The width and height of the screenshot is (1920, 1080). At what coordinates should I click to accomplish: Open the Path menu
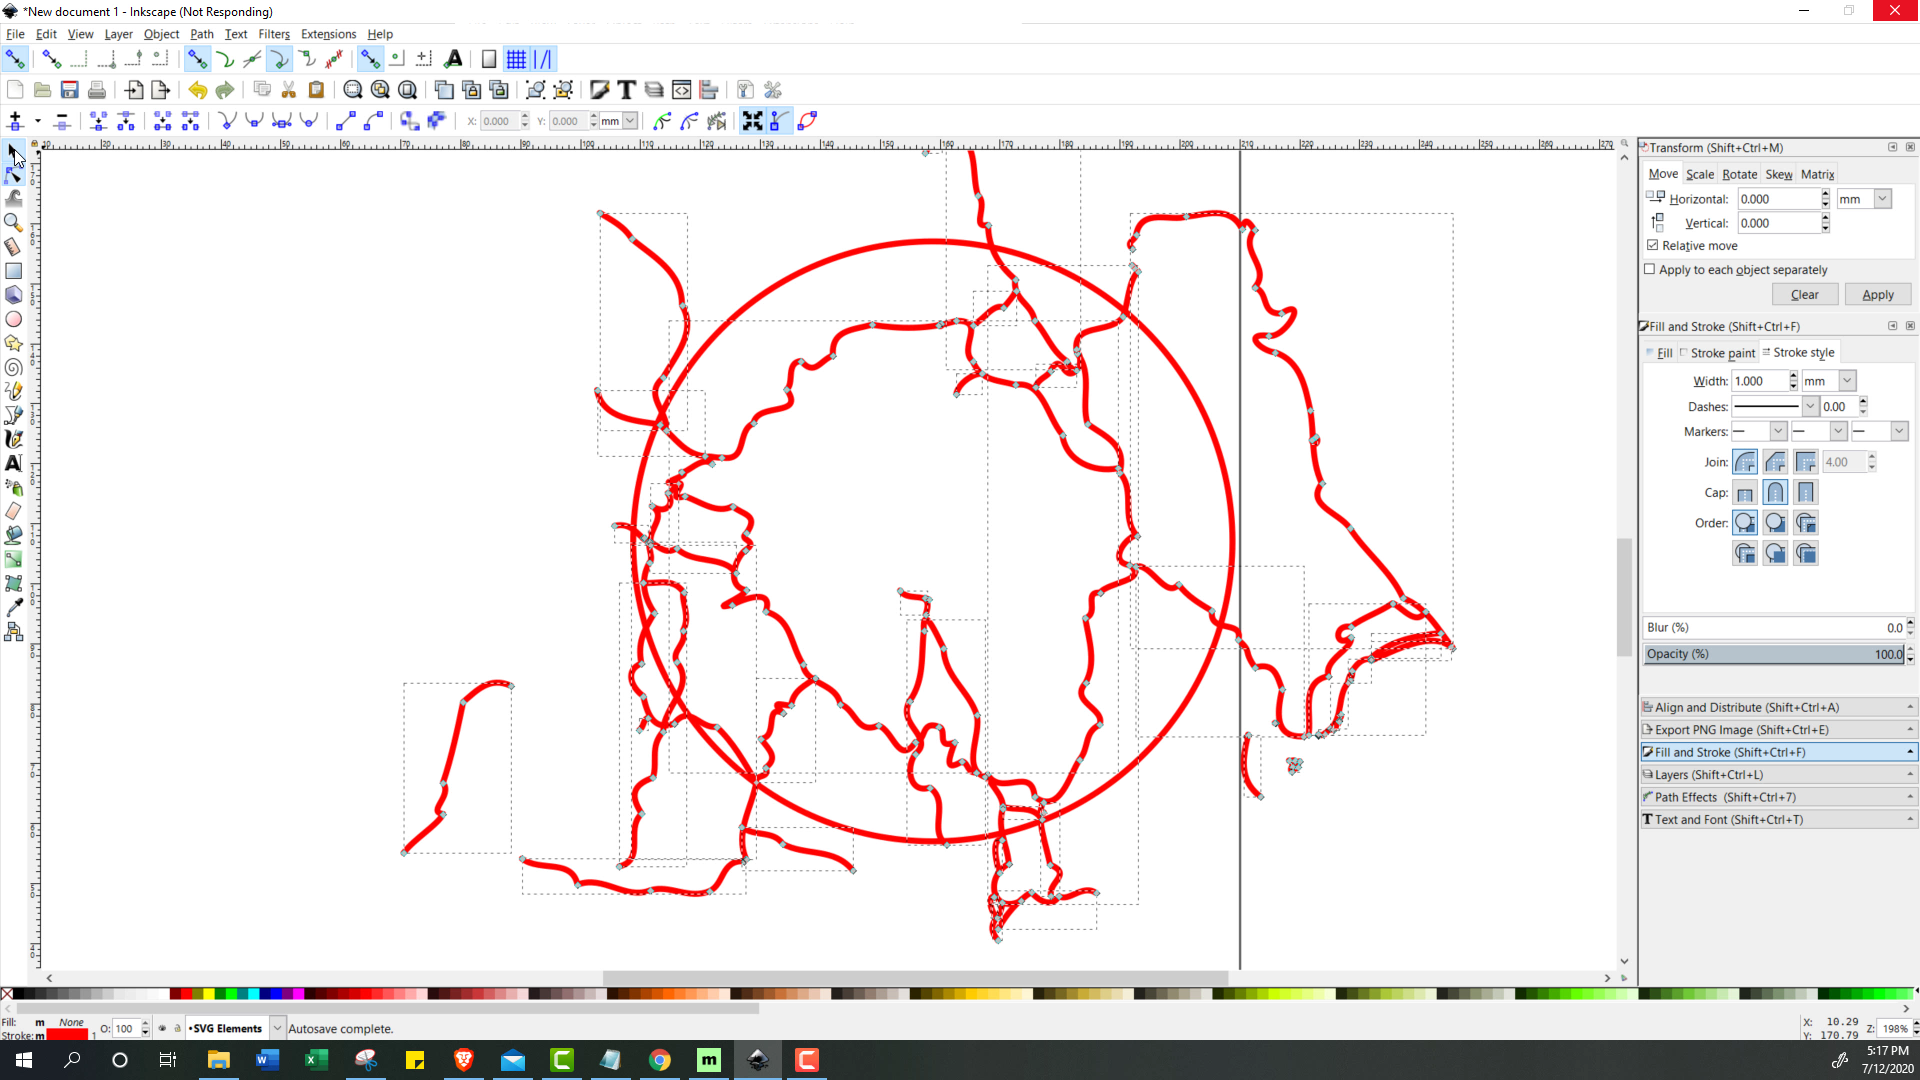[x=200, y=33]
